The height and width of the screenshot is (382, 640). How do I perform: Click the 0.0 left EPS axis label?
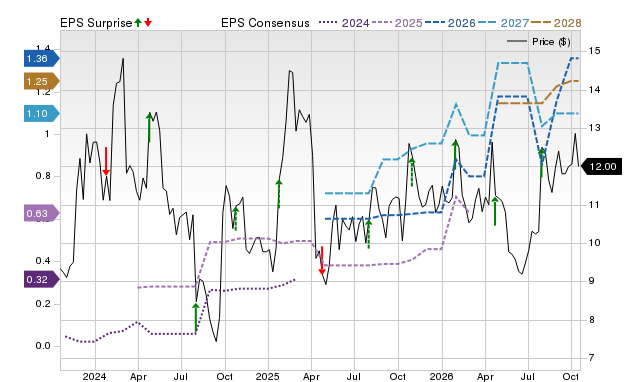point(43,346)
